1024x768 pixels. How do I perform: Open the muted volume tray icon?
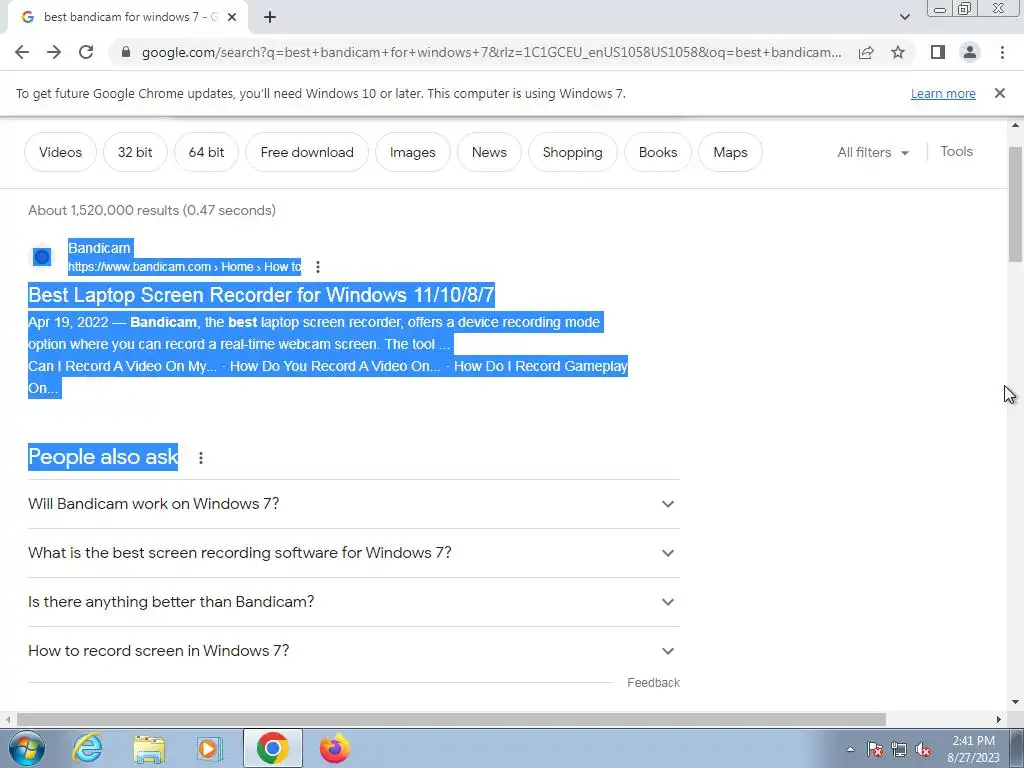click(923, 749)
